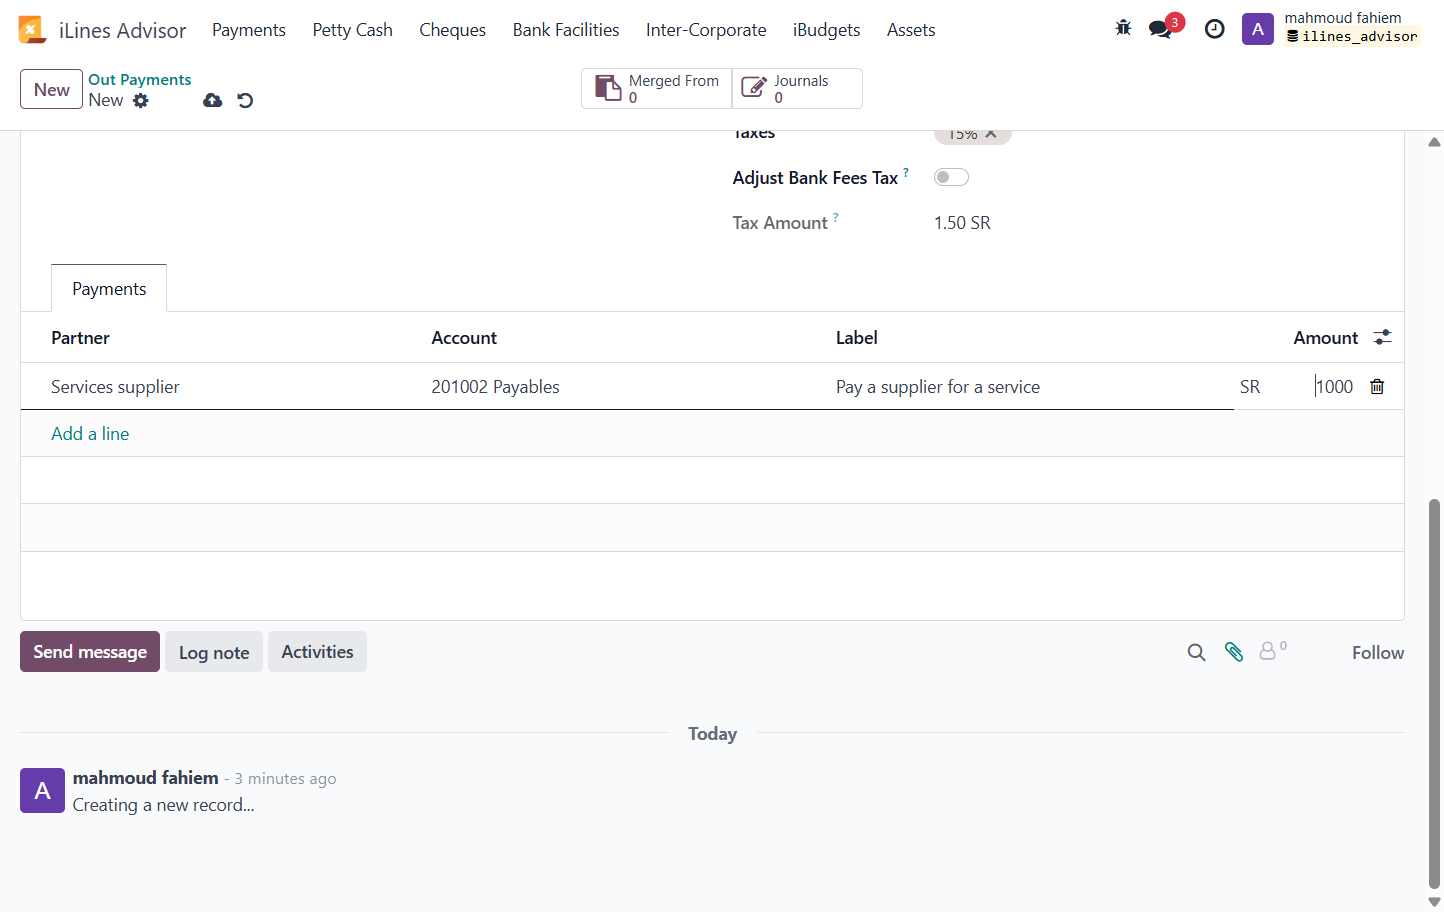Attach a file with the paperclip icon

point(1234,652)
